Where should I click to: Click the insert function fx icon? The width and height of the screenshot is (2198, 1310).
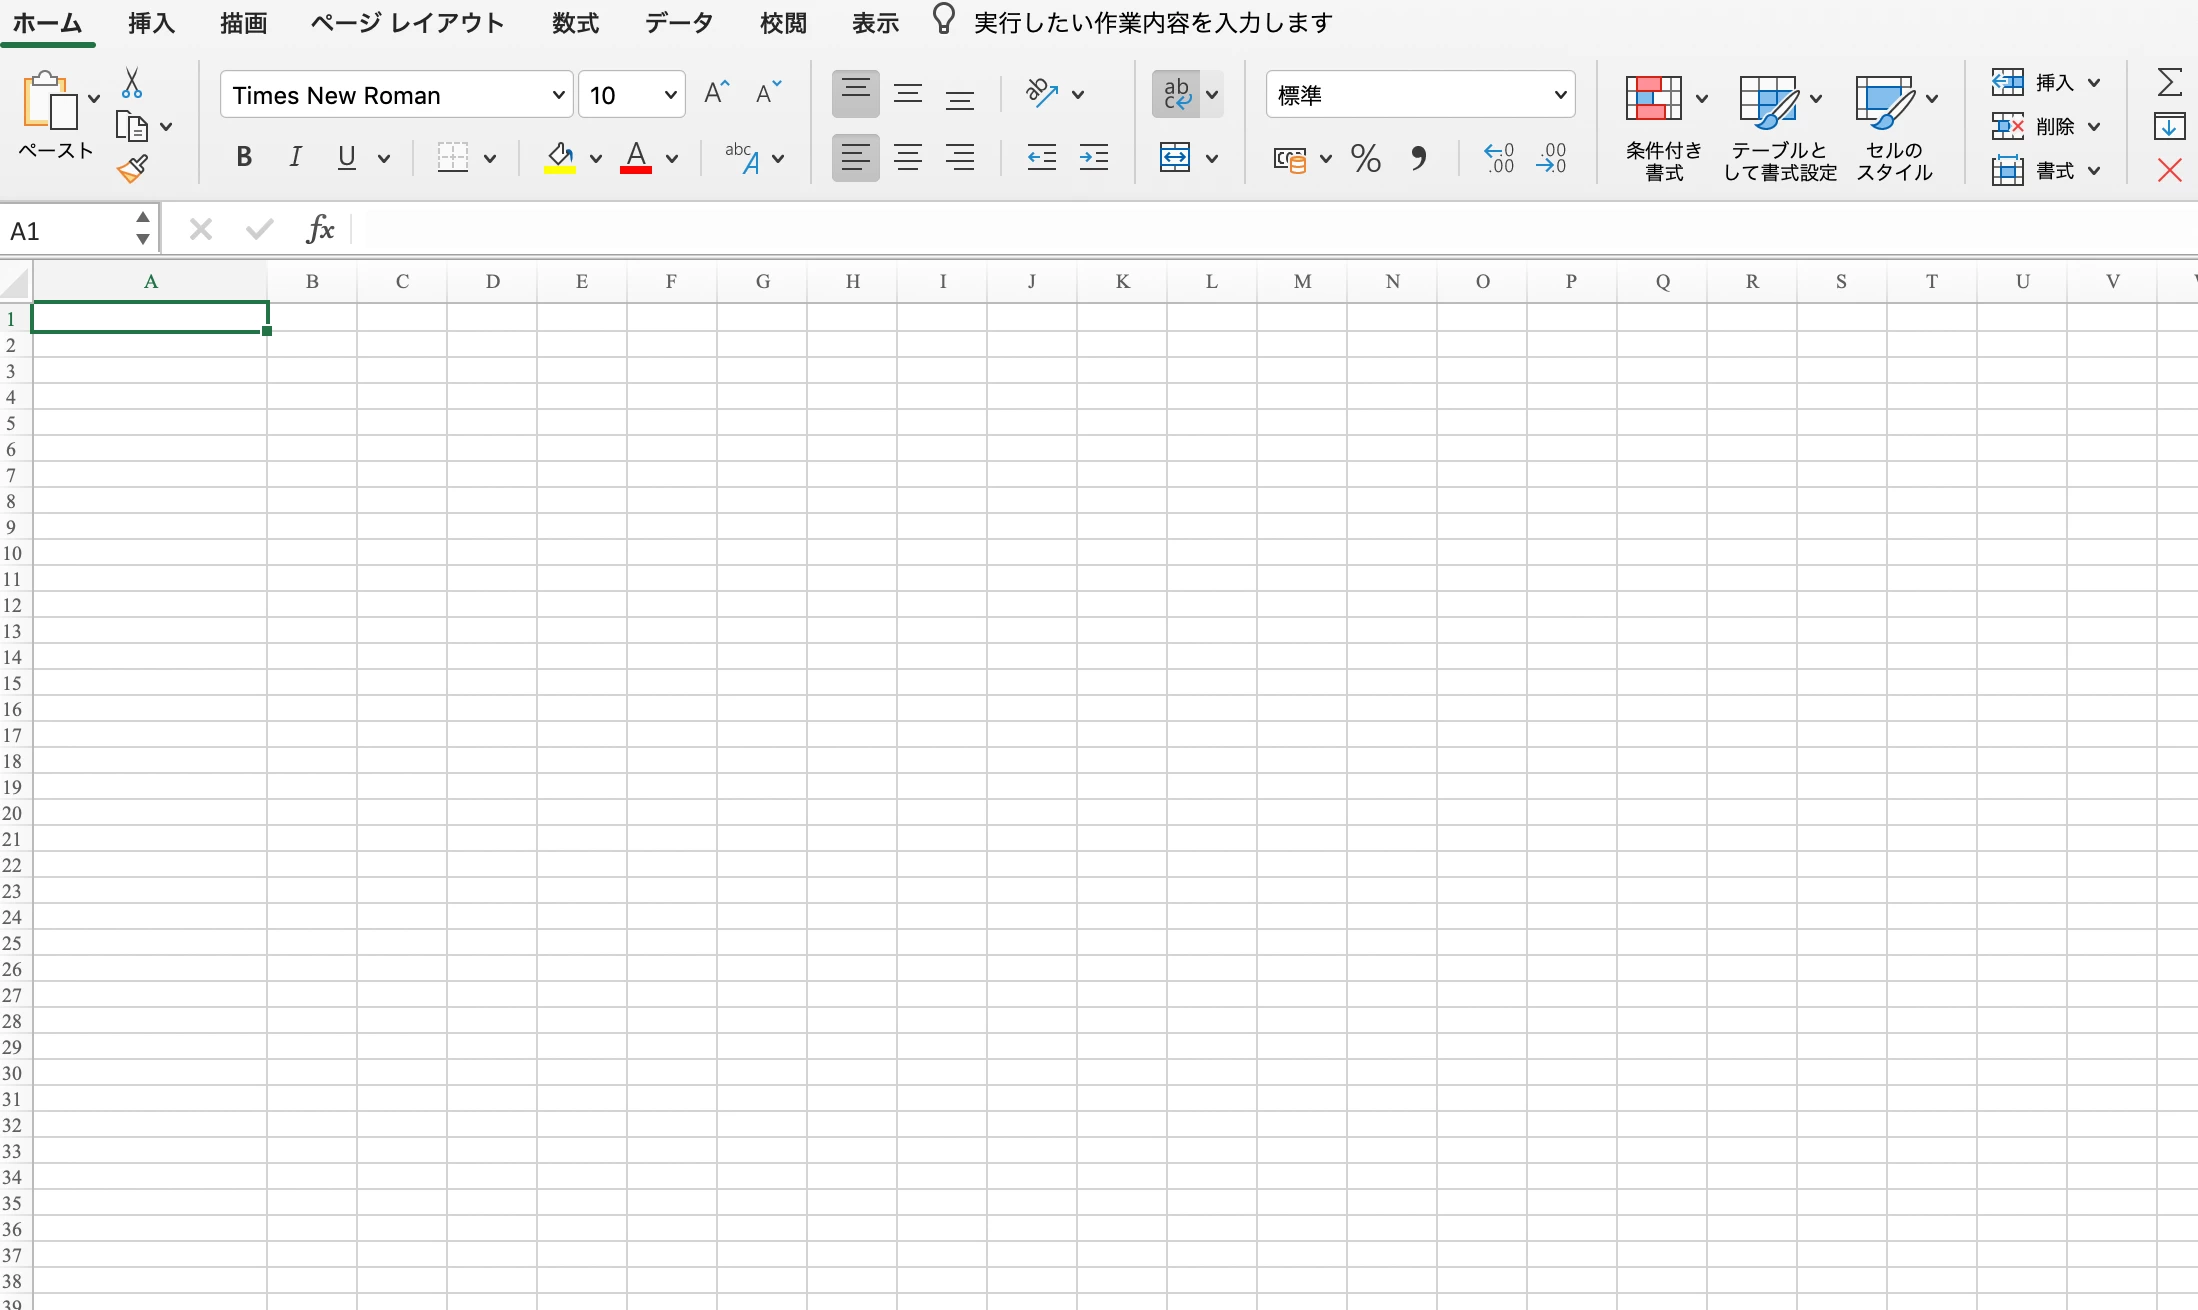pyautogui.click(x=319, y=230)
